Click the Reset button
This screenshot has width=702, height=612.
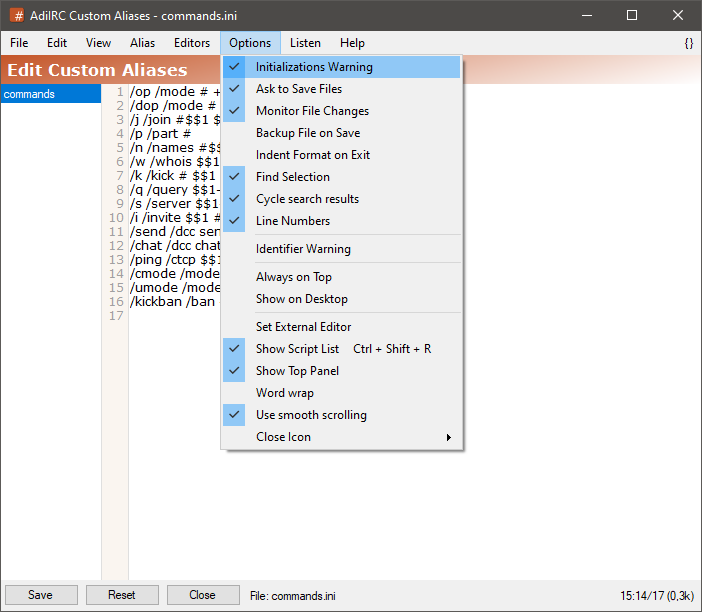click(122, 595)
